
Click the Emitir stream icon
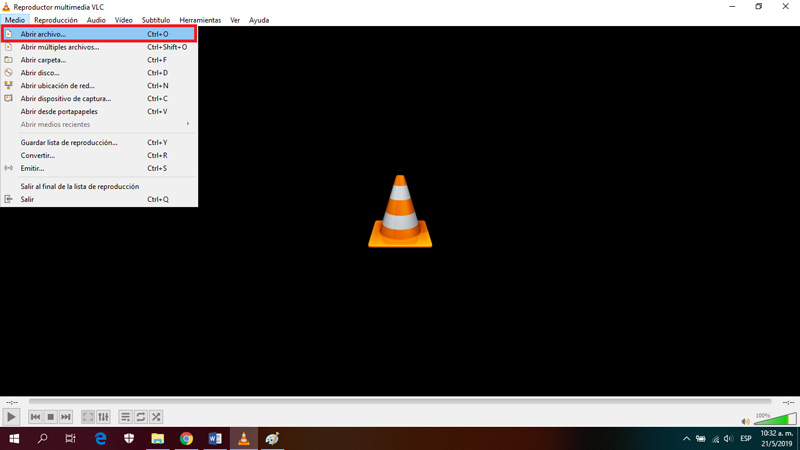tap(9, 168)
